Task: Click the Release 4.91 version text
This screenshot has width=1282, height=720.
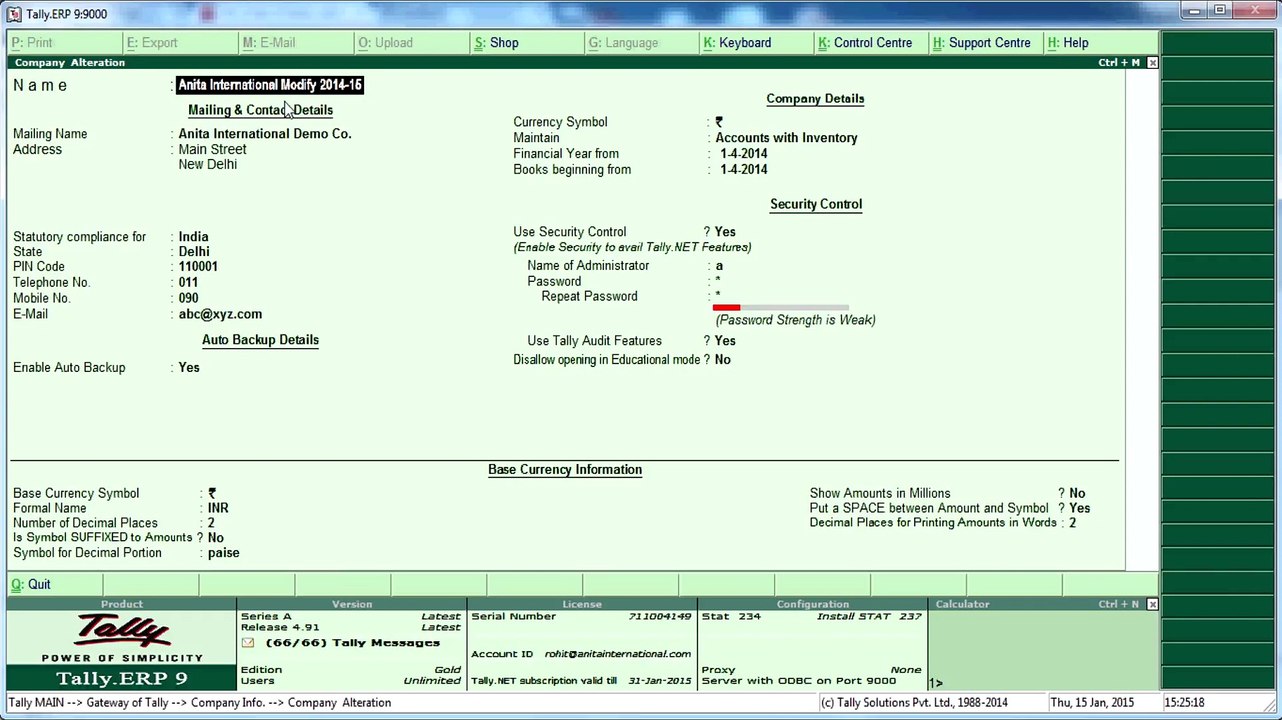Action: [x=280, y=628]
